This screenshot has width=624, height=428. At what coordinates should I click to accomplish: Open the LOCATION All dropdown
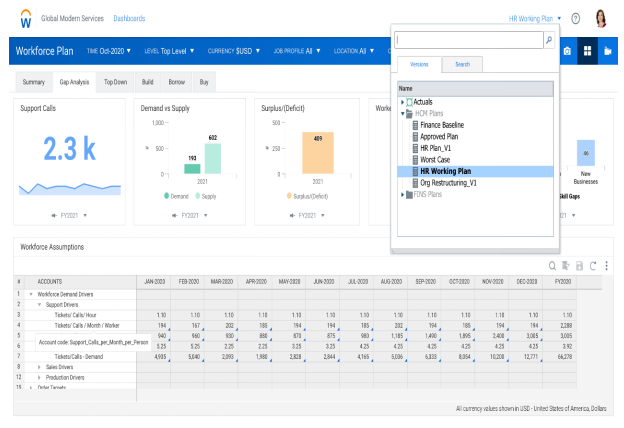[354, 51]
